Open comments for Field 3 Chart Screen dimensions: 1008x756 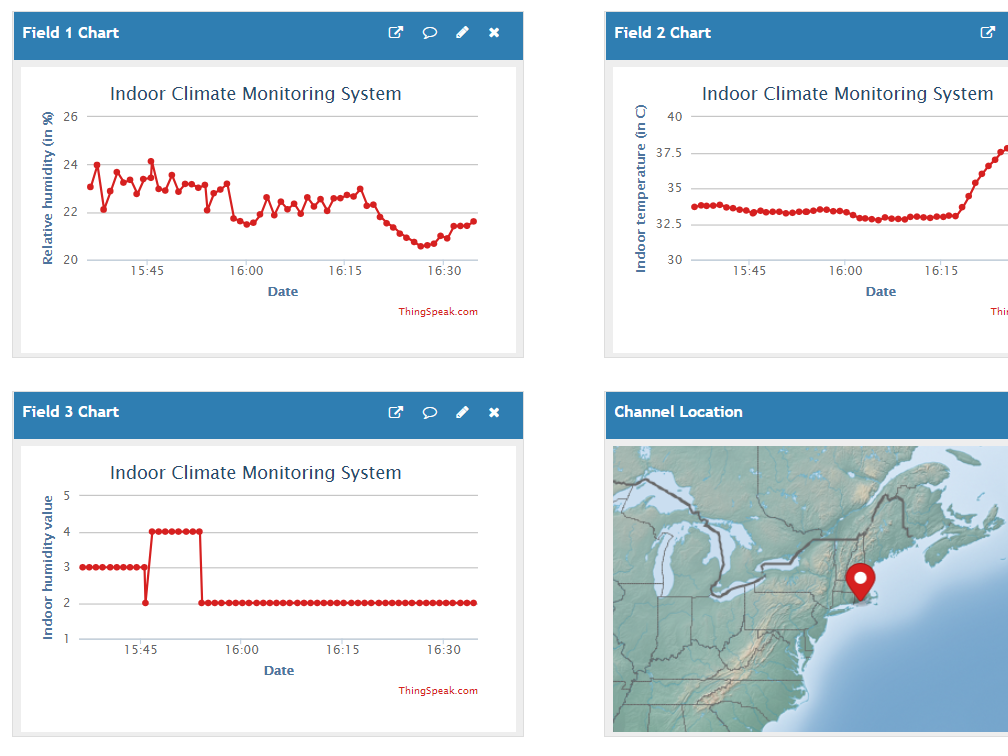point(429,412)
